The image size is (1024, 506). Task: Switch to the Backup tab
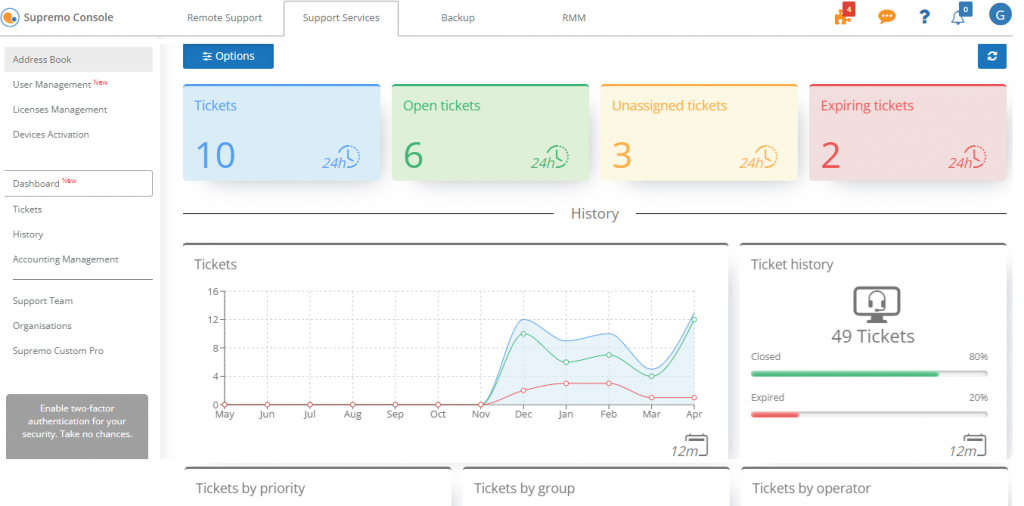coord(458,18)
